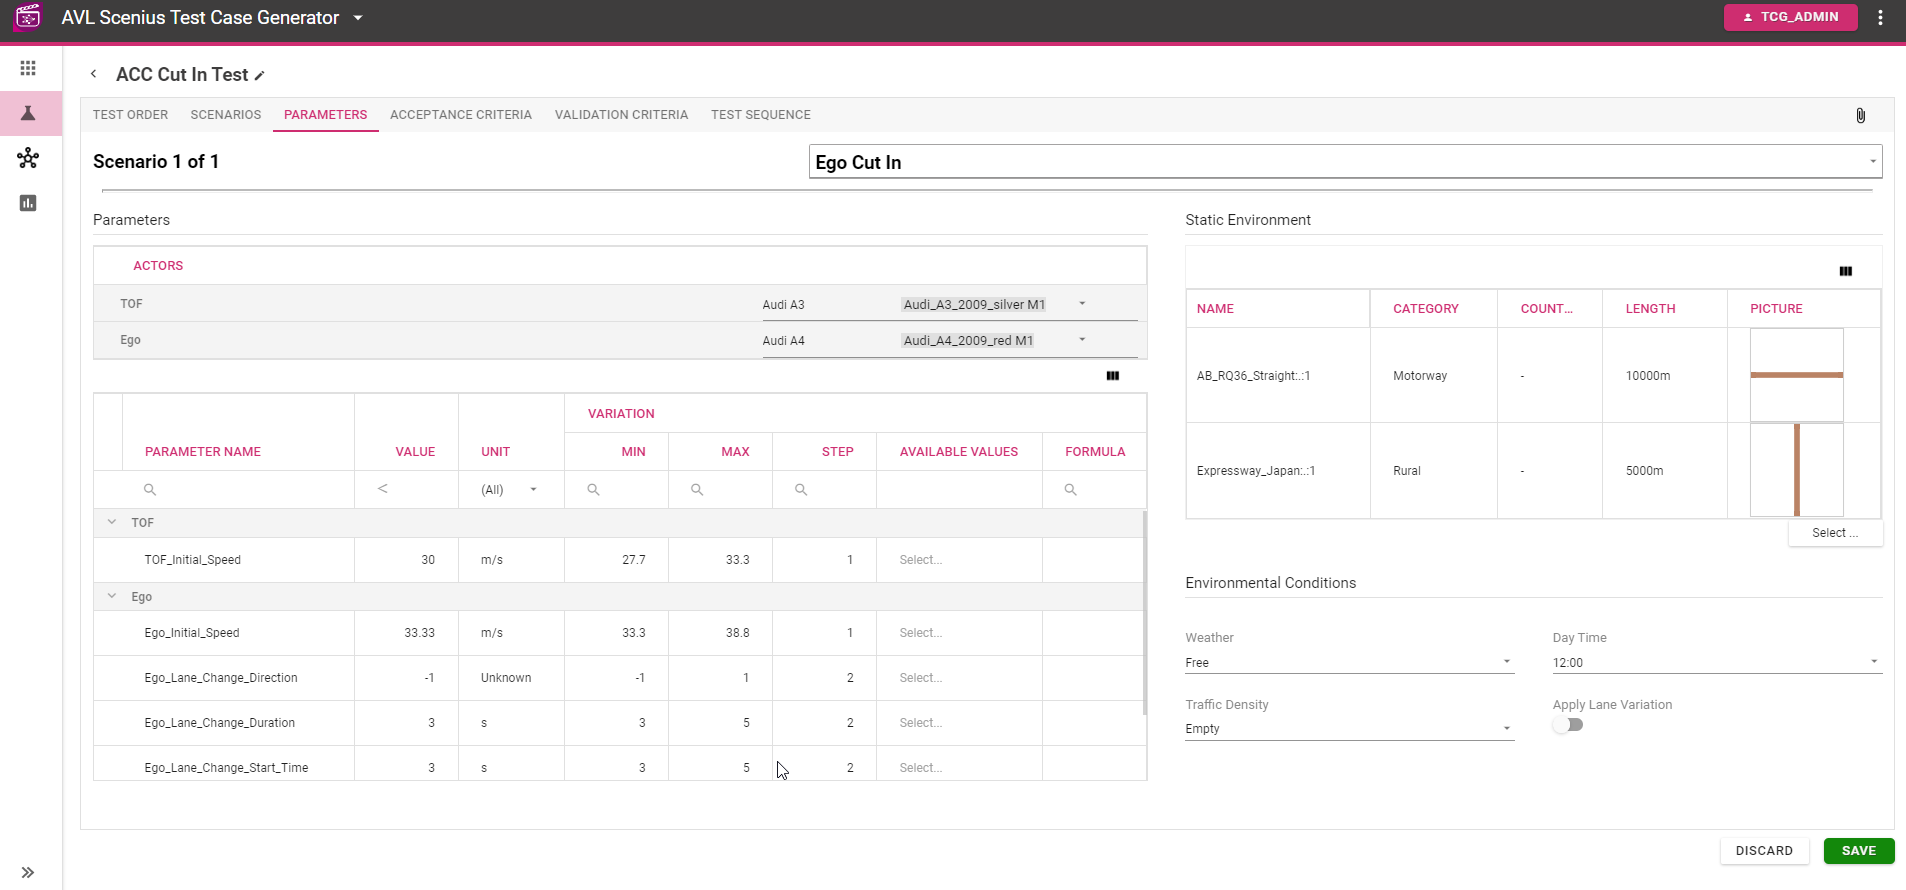Expand the sidebar with double chevron
Viewport: 1906px width, 890px height.
pyautogui.click(x=28, y=872)
